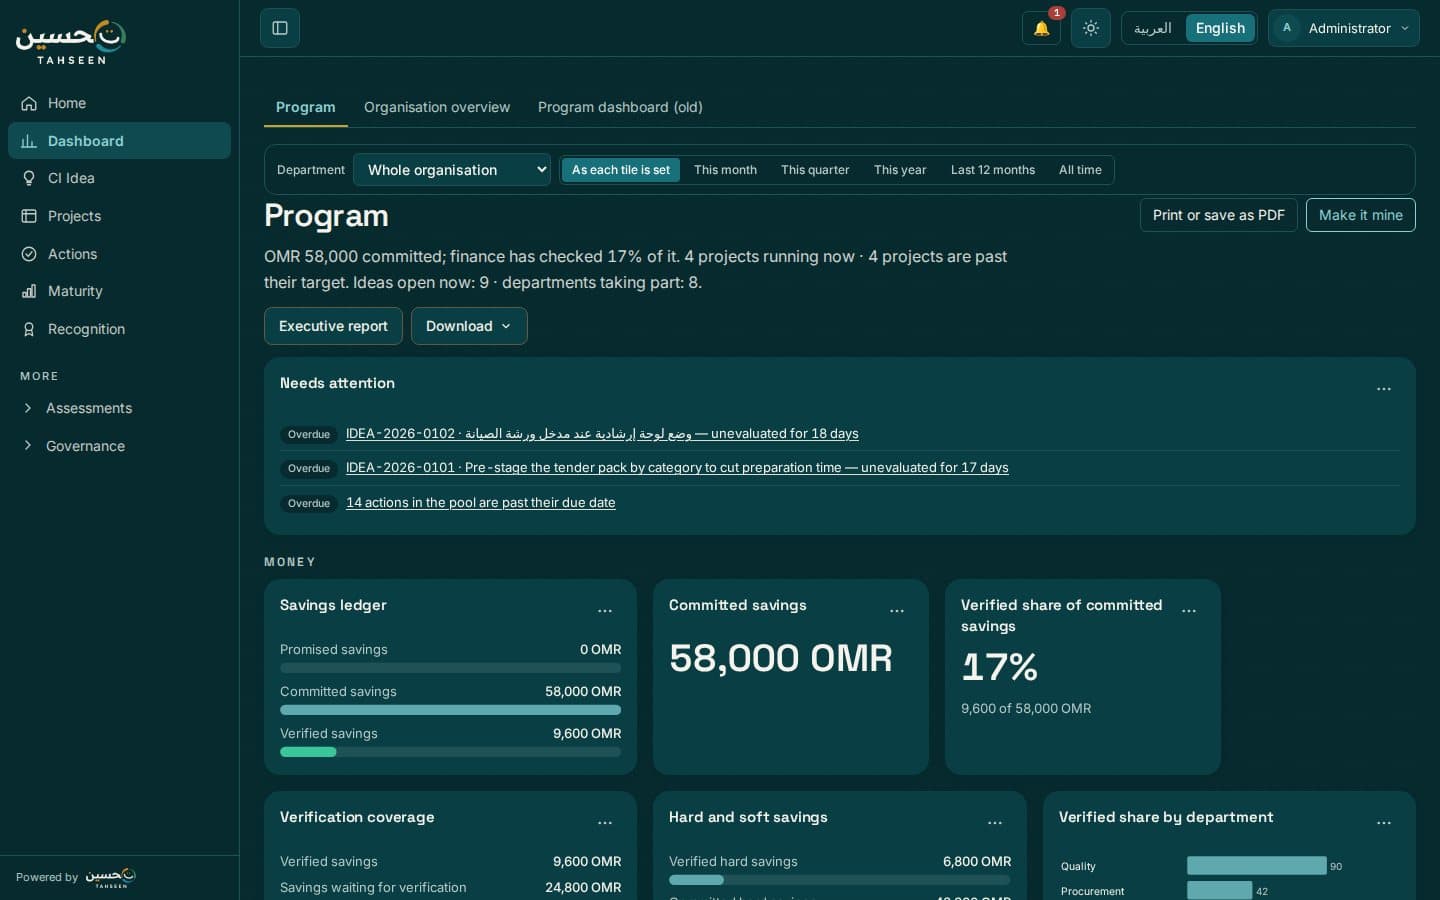Open the 14 overdue actions link
This screenshot has width=1440, height=900.
(x=481, y=503)
